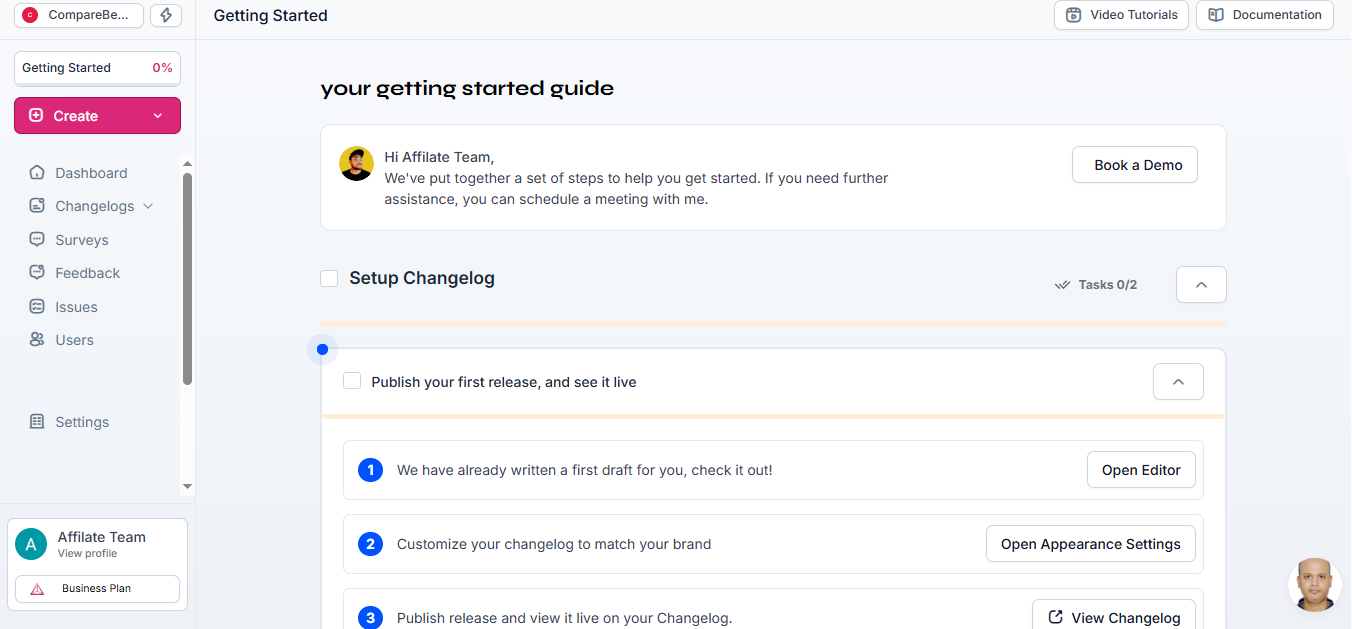Open the CompareBe workspace switcher

[79, 15]
